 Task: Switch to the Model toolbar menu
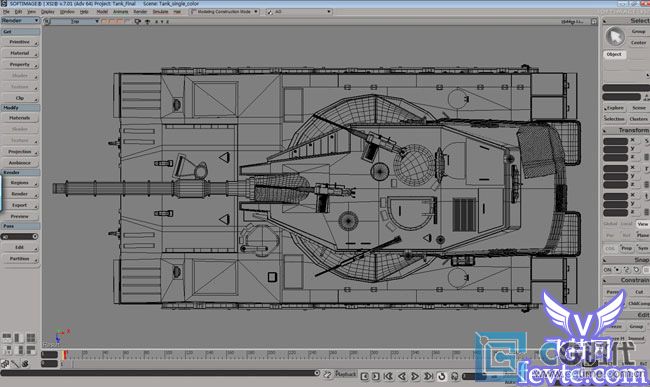tap(102, 12)
